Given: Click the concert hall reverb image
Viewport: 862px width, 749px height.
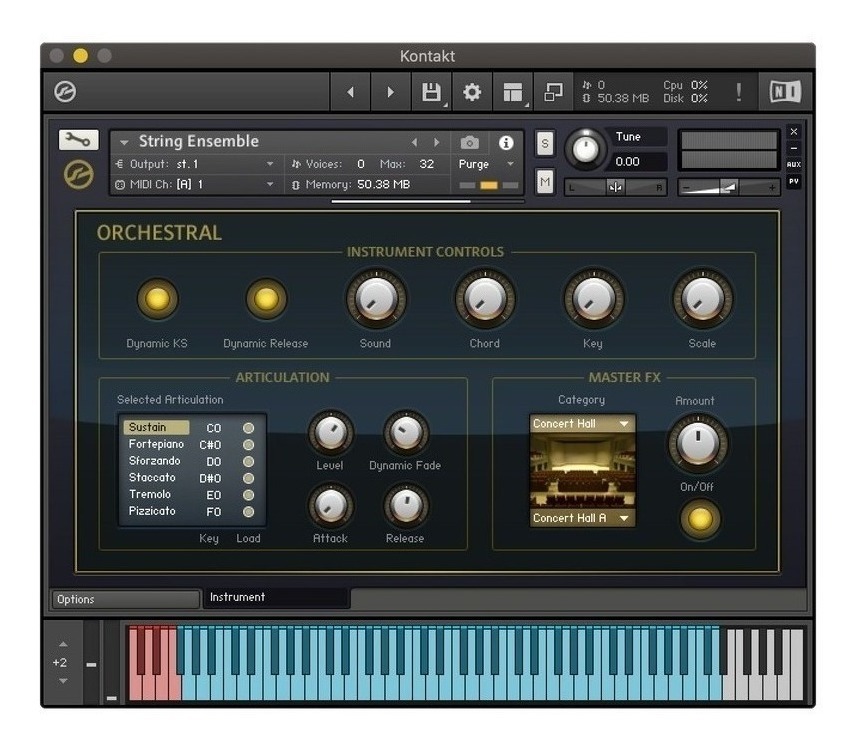Looking at the screenshot, I should (x=582, y=471).
